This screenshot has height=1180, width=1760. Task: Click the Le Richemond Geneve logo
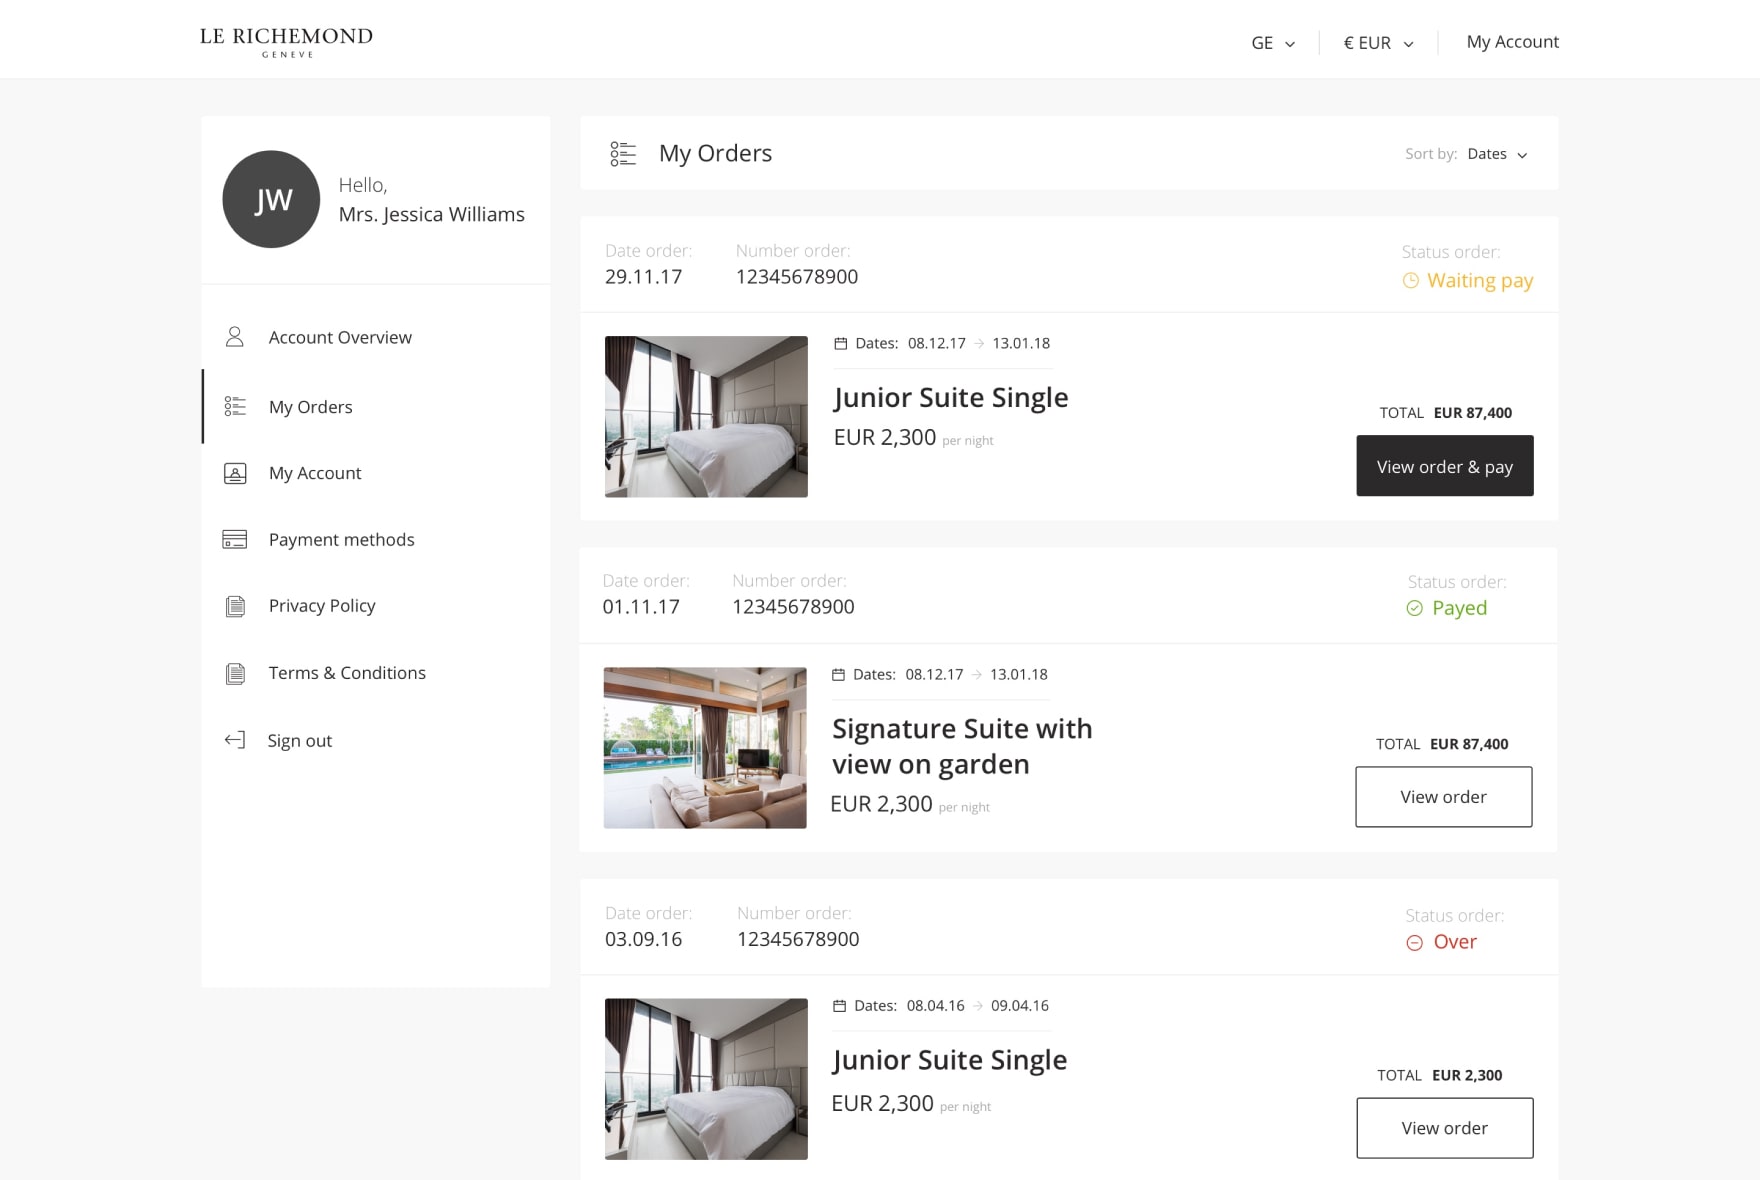[286, 42]
